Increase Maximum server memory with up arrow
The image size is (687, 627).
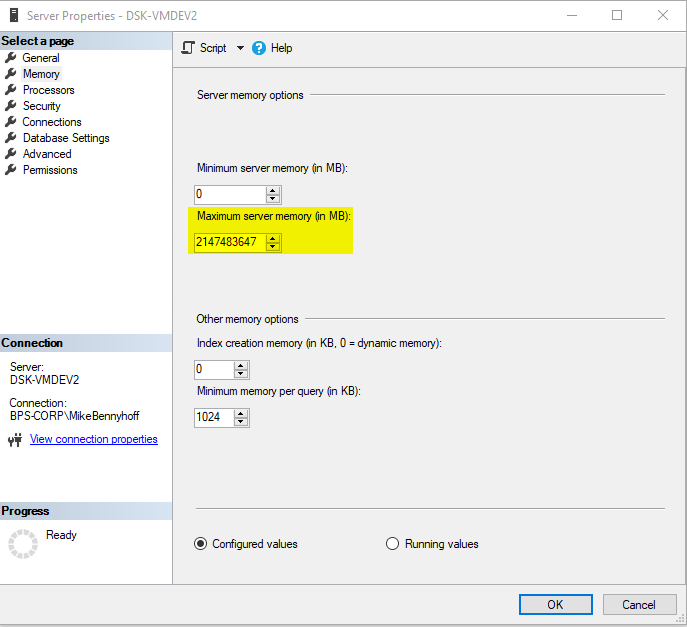tap(273, 239)
